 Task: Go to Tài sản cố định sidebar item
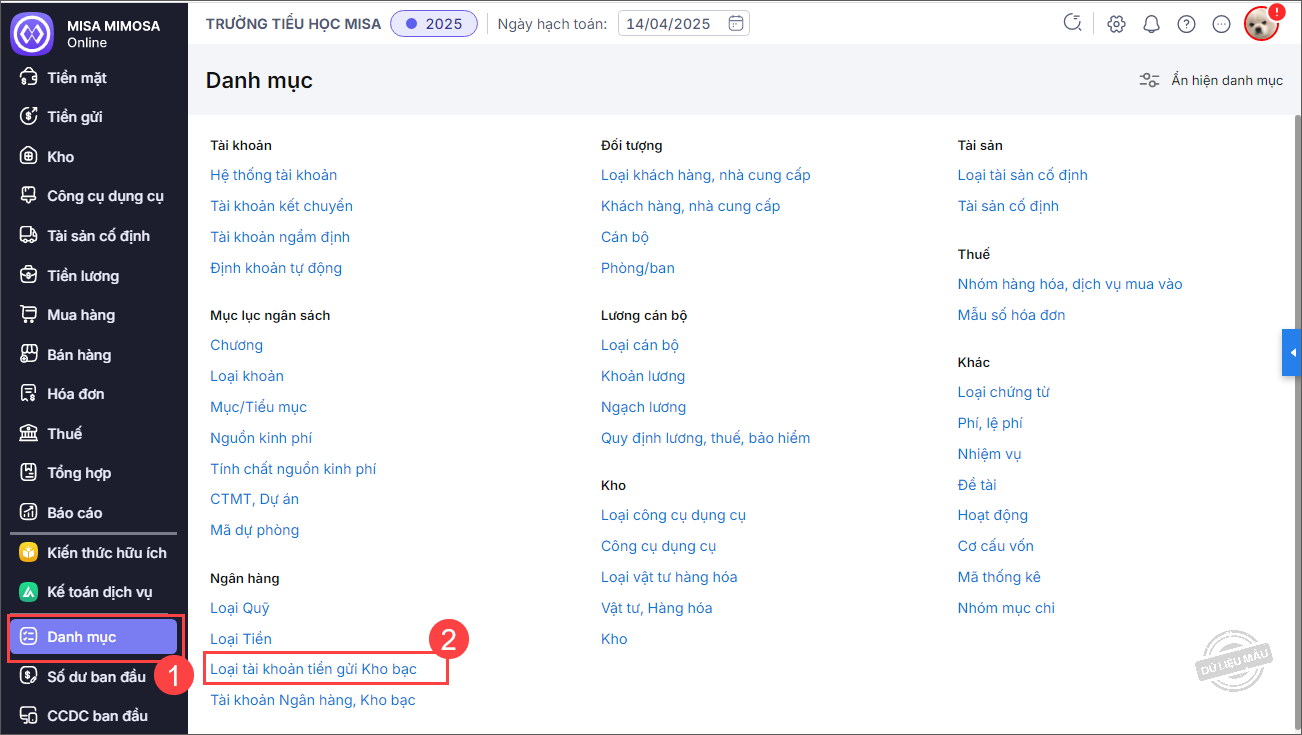98,236
